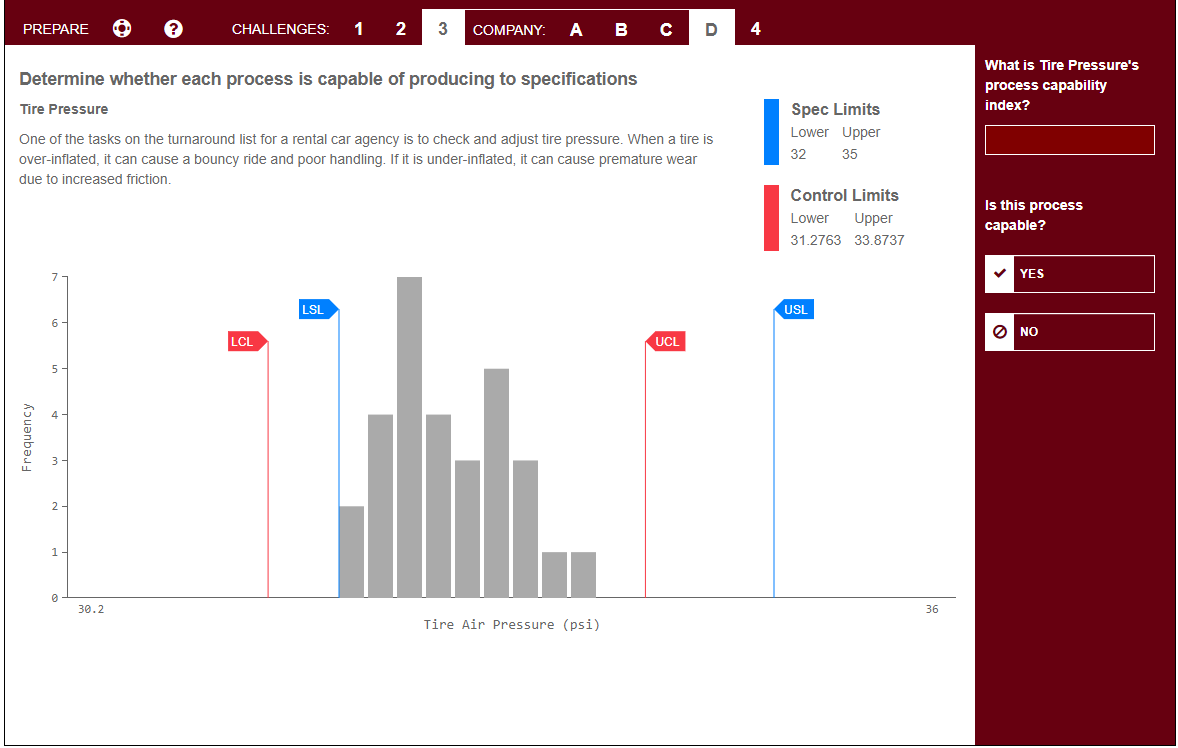
Task: Click the 'Control Limits' heading
Action: click(x=844, y=195)
